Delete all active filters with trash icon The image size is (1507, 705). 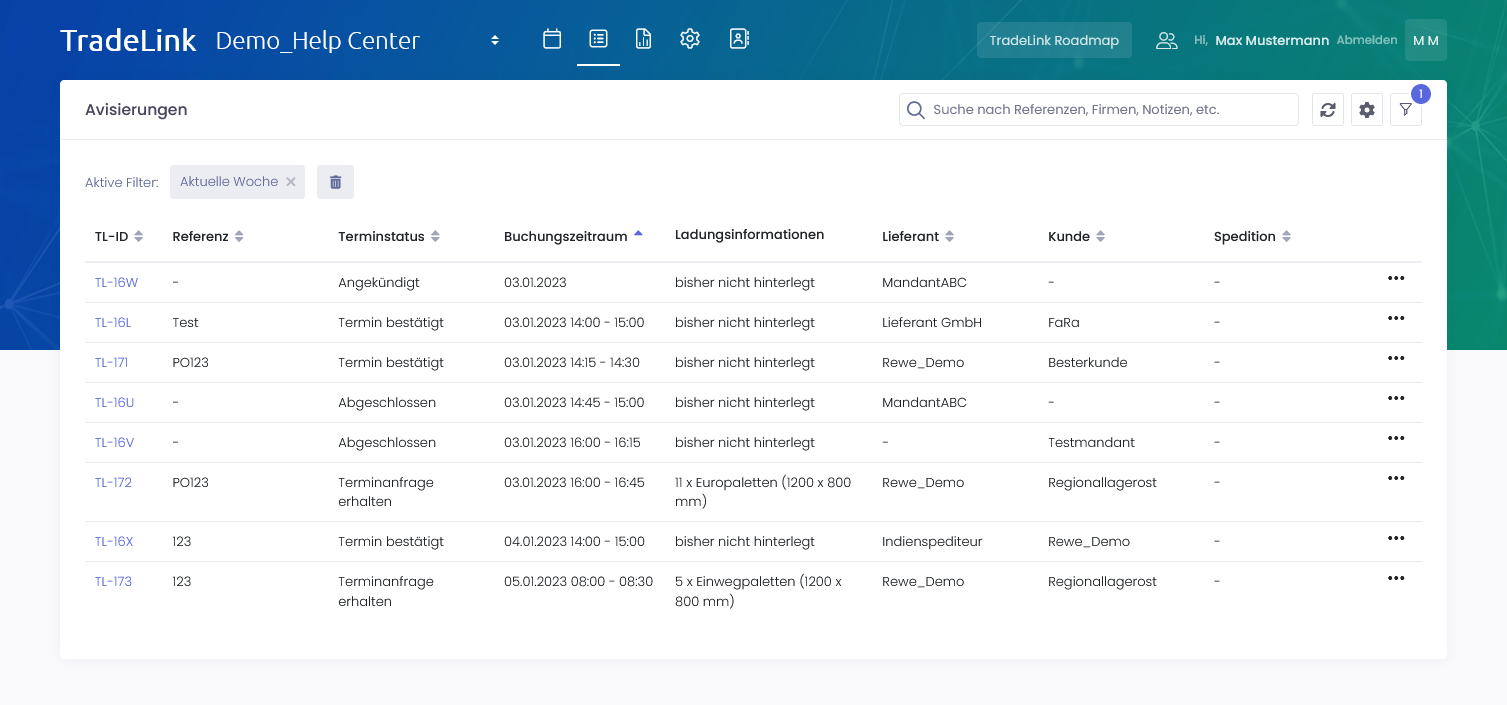[x=335, y=182]
